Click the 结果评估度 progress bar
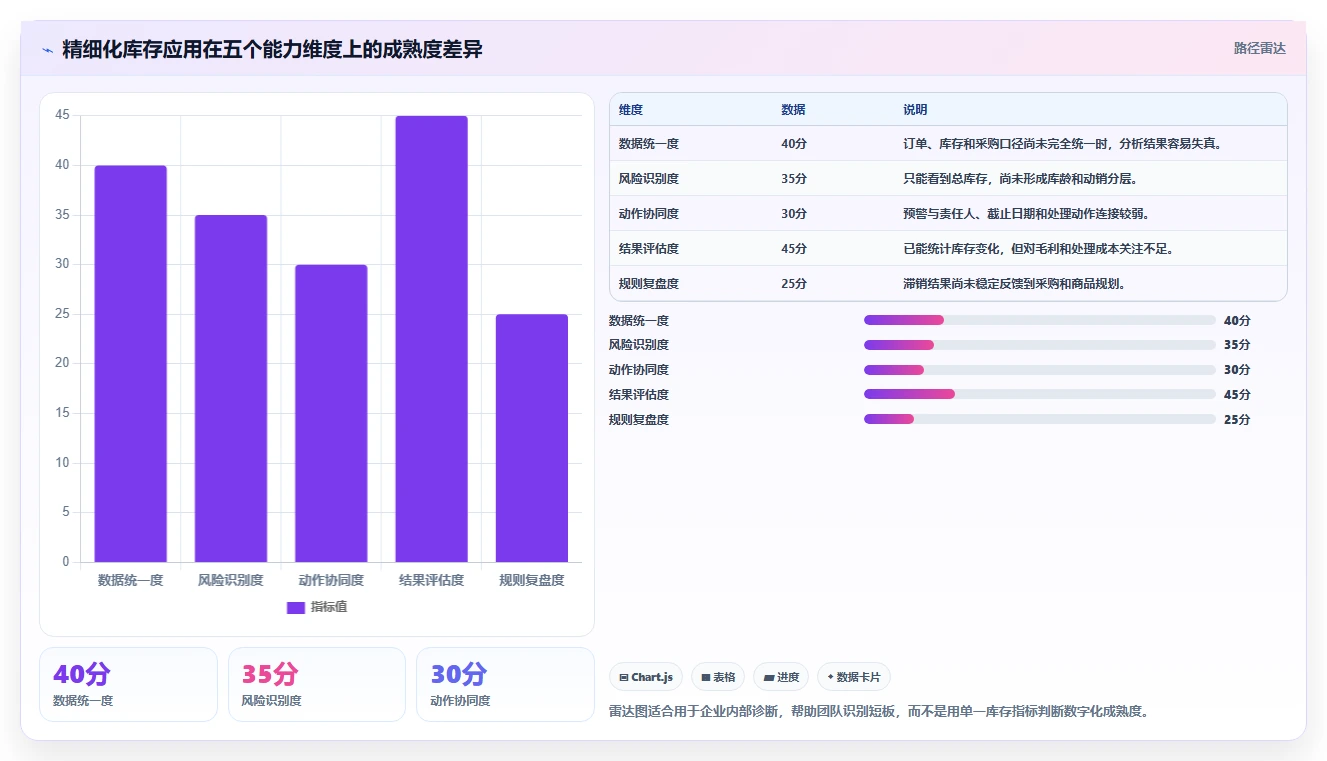The width and height of the screenshot is (1327, 761). (1040, 395)
